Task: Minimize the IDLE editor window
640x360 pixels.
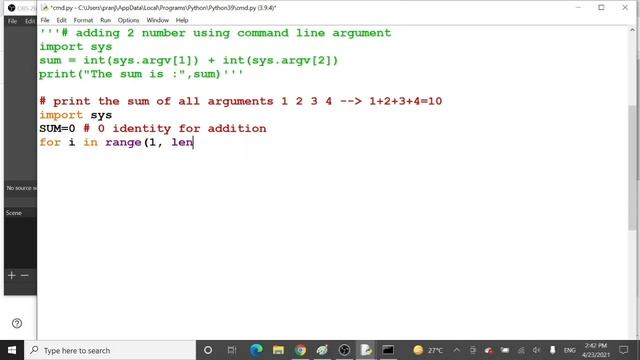Action: (x=578, y=7)
